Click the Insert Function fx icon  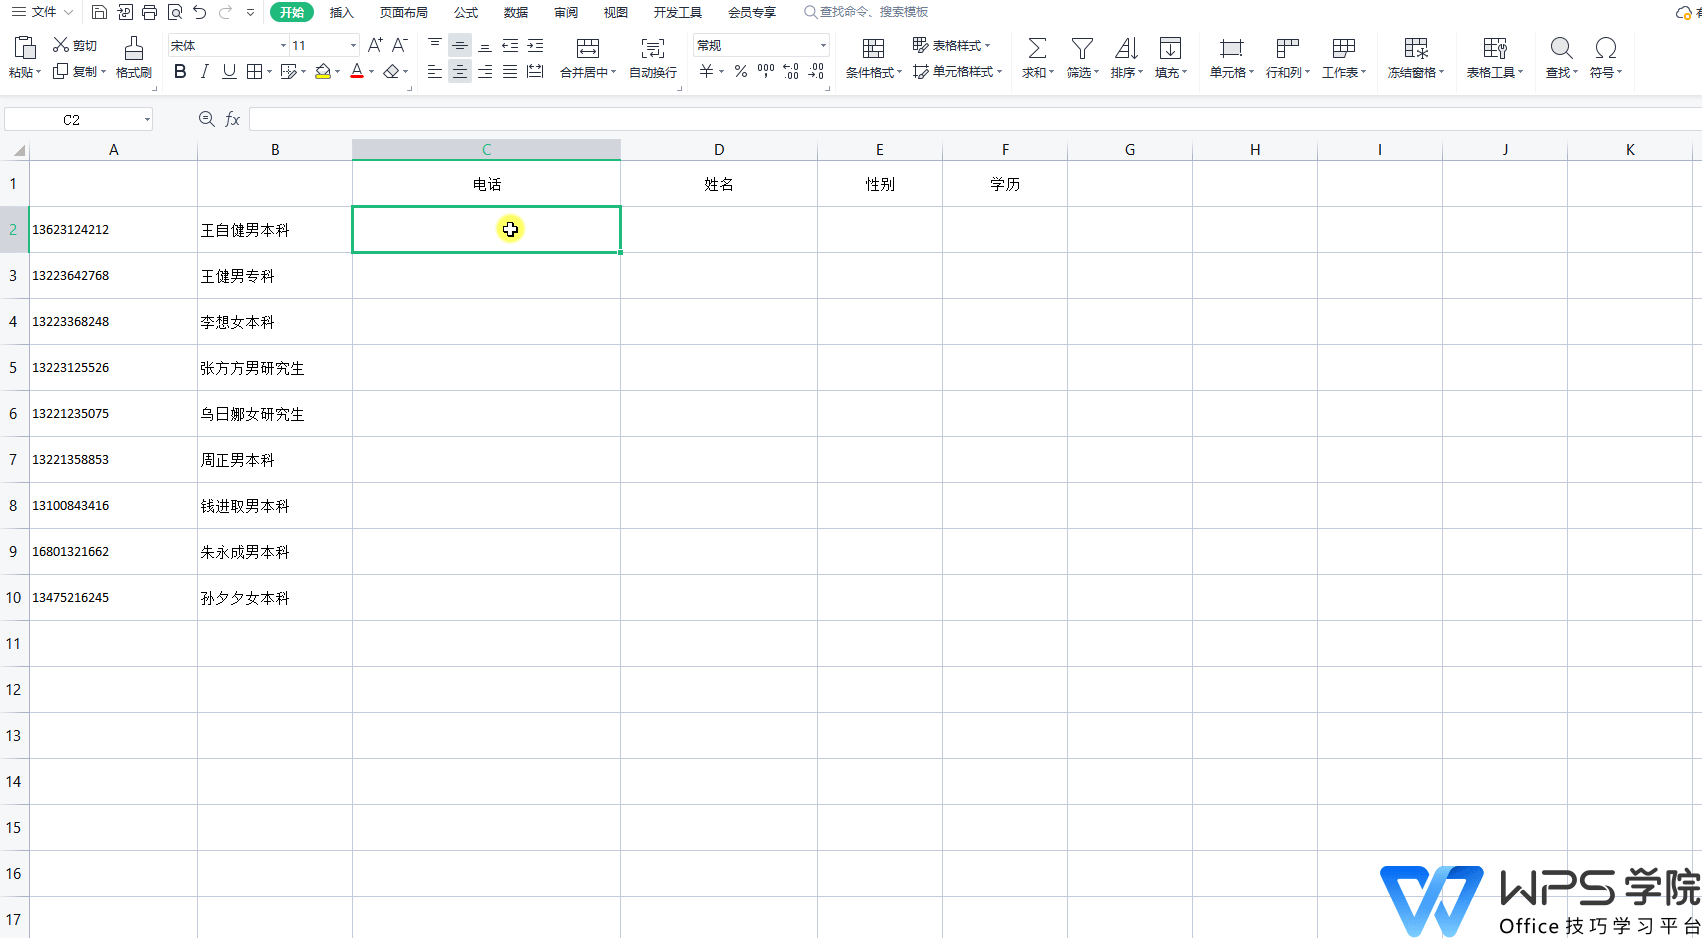click(233, 119)
